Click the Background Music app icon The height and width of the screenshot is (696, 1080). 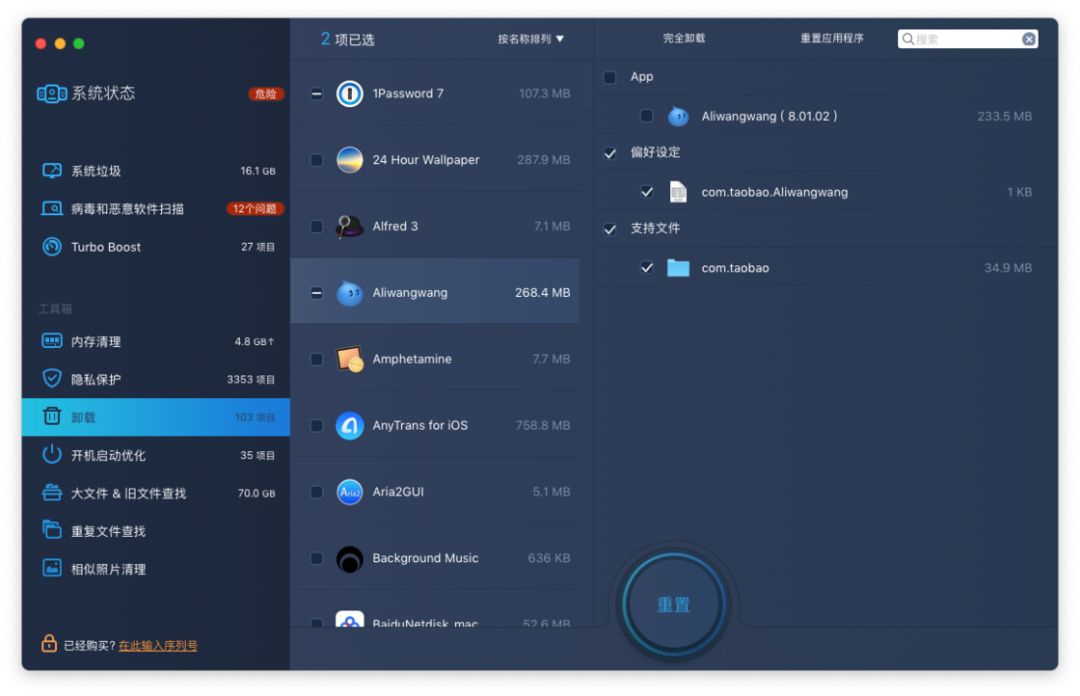(x=349, y=559)
